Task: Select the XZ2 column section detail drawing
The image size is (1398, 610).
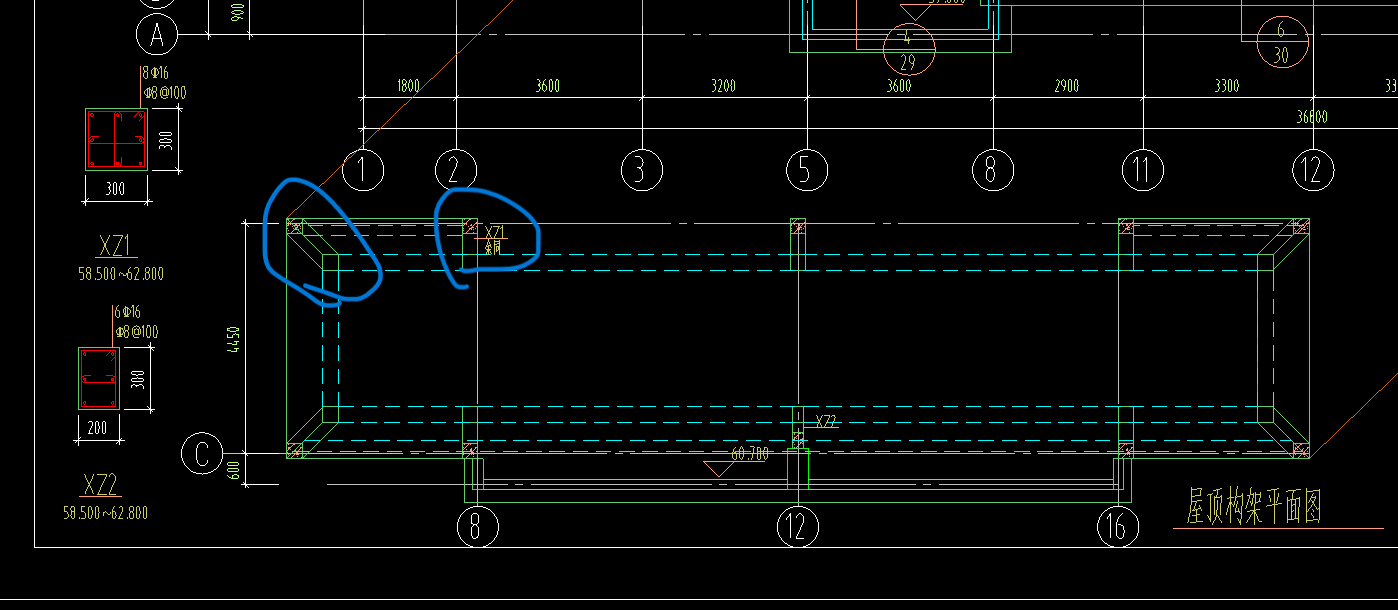Action: coord(99,378)
